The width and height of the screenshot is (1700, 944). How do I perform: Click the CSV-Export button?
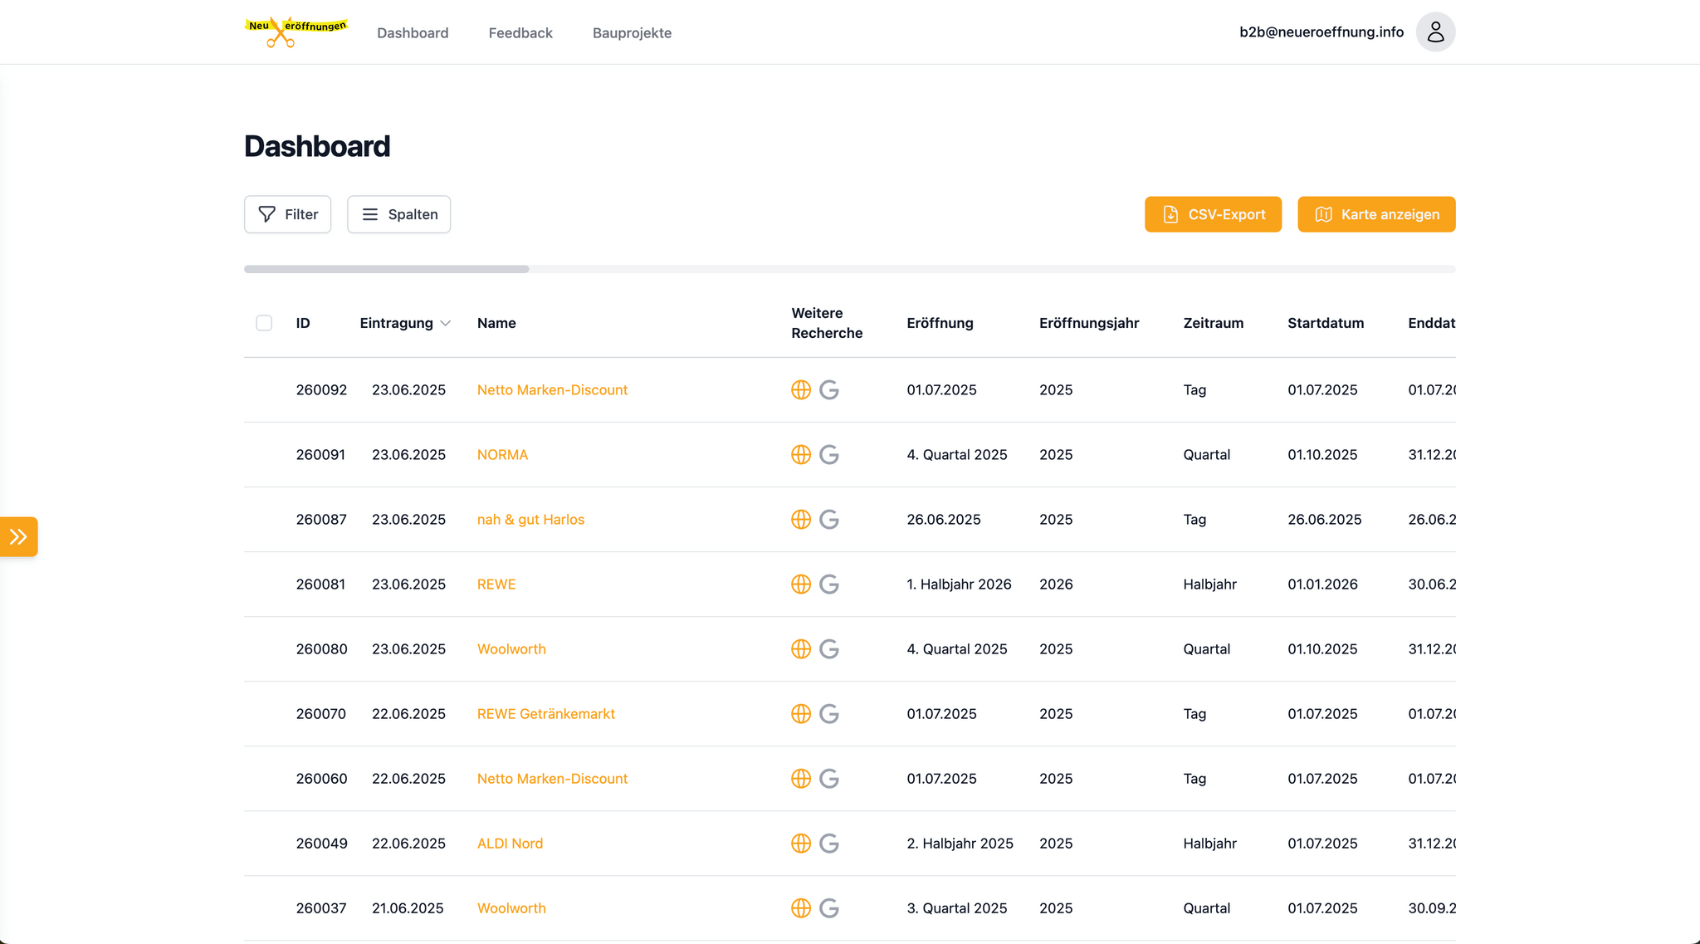[x=1213, y=214]
